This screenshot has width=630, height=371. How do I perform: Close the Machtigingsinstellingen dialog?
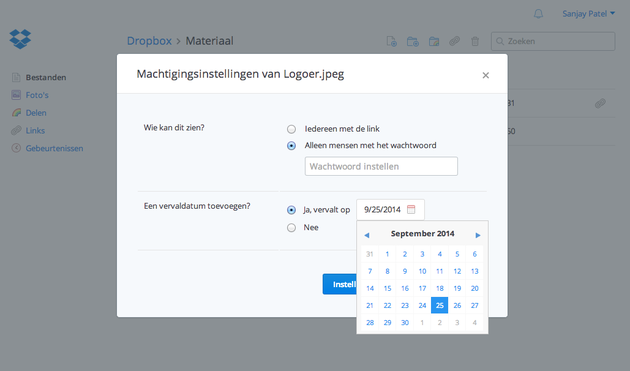485,75
